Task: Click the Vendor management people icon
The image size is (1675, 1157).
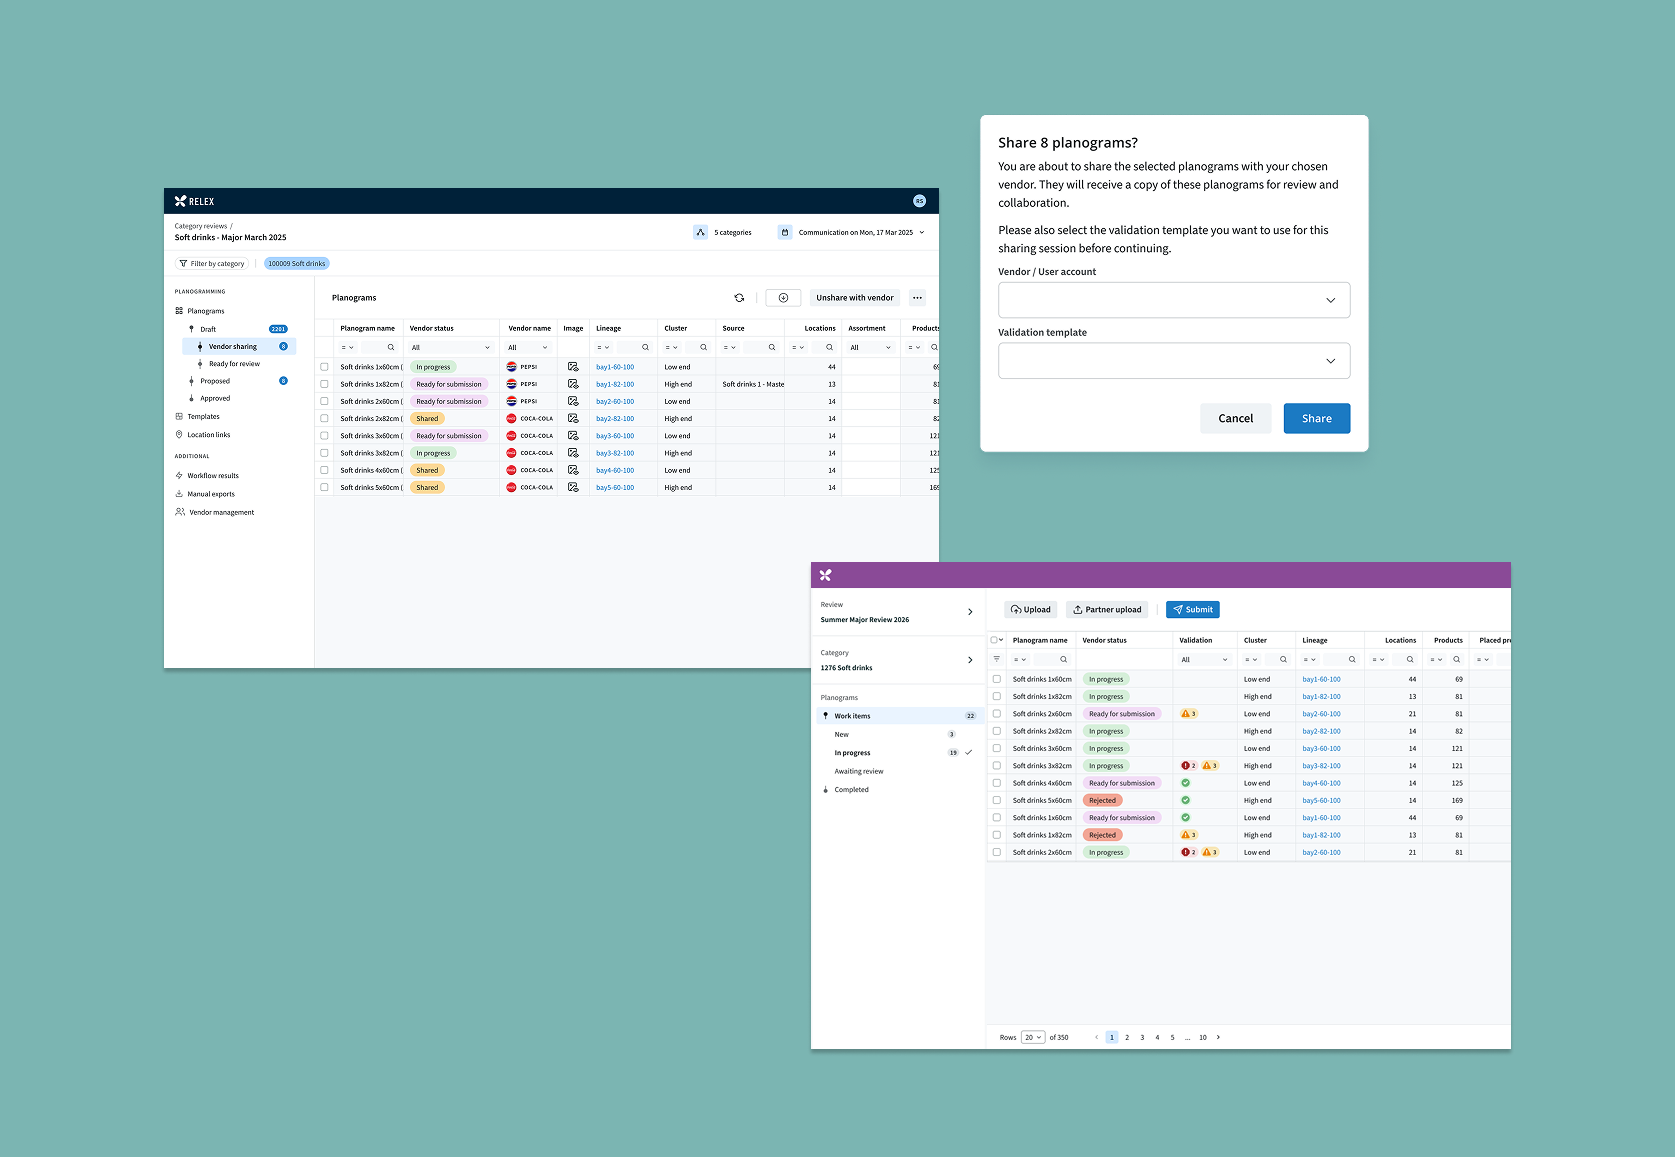Action: tap(180, 512)
